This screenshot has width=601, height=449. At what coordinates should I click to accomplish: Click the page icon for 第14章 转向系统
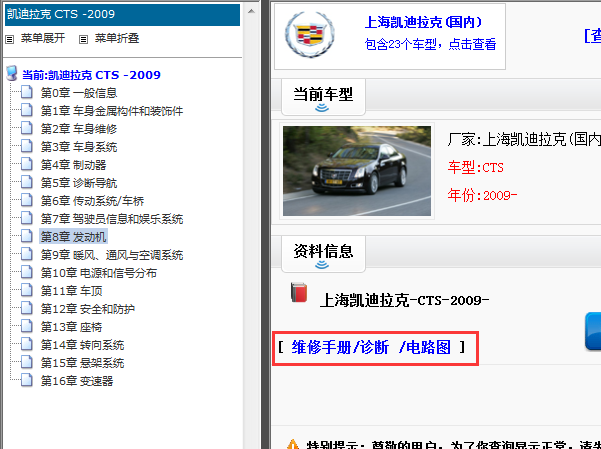[x=27, y=345]
